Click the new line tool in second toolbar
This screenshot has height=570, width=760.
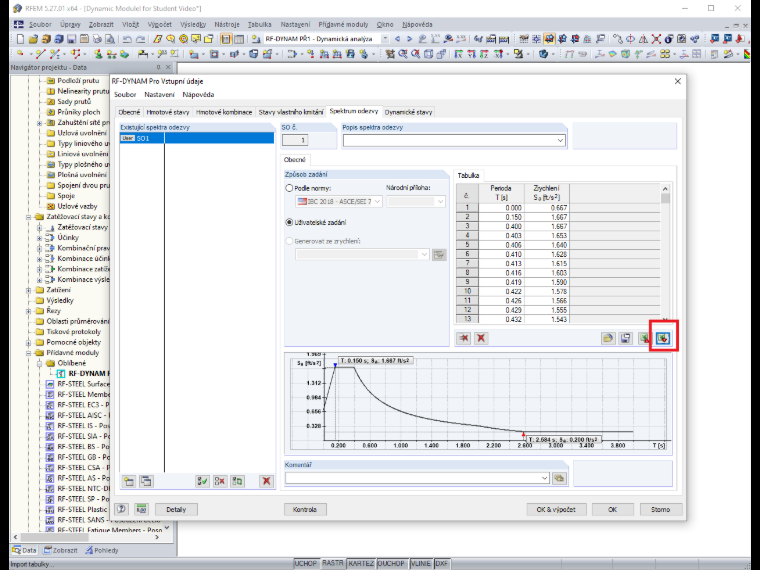(x=40, y=54)
